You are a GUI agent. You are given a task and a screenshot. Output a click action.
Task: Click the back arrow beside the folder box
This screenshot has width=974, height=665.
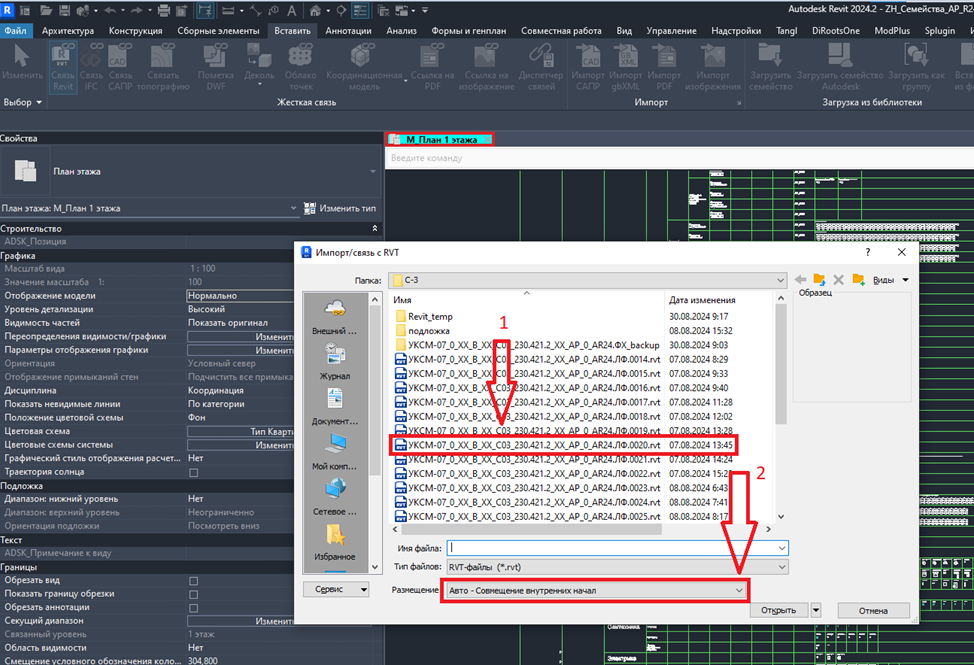[800, 279]
